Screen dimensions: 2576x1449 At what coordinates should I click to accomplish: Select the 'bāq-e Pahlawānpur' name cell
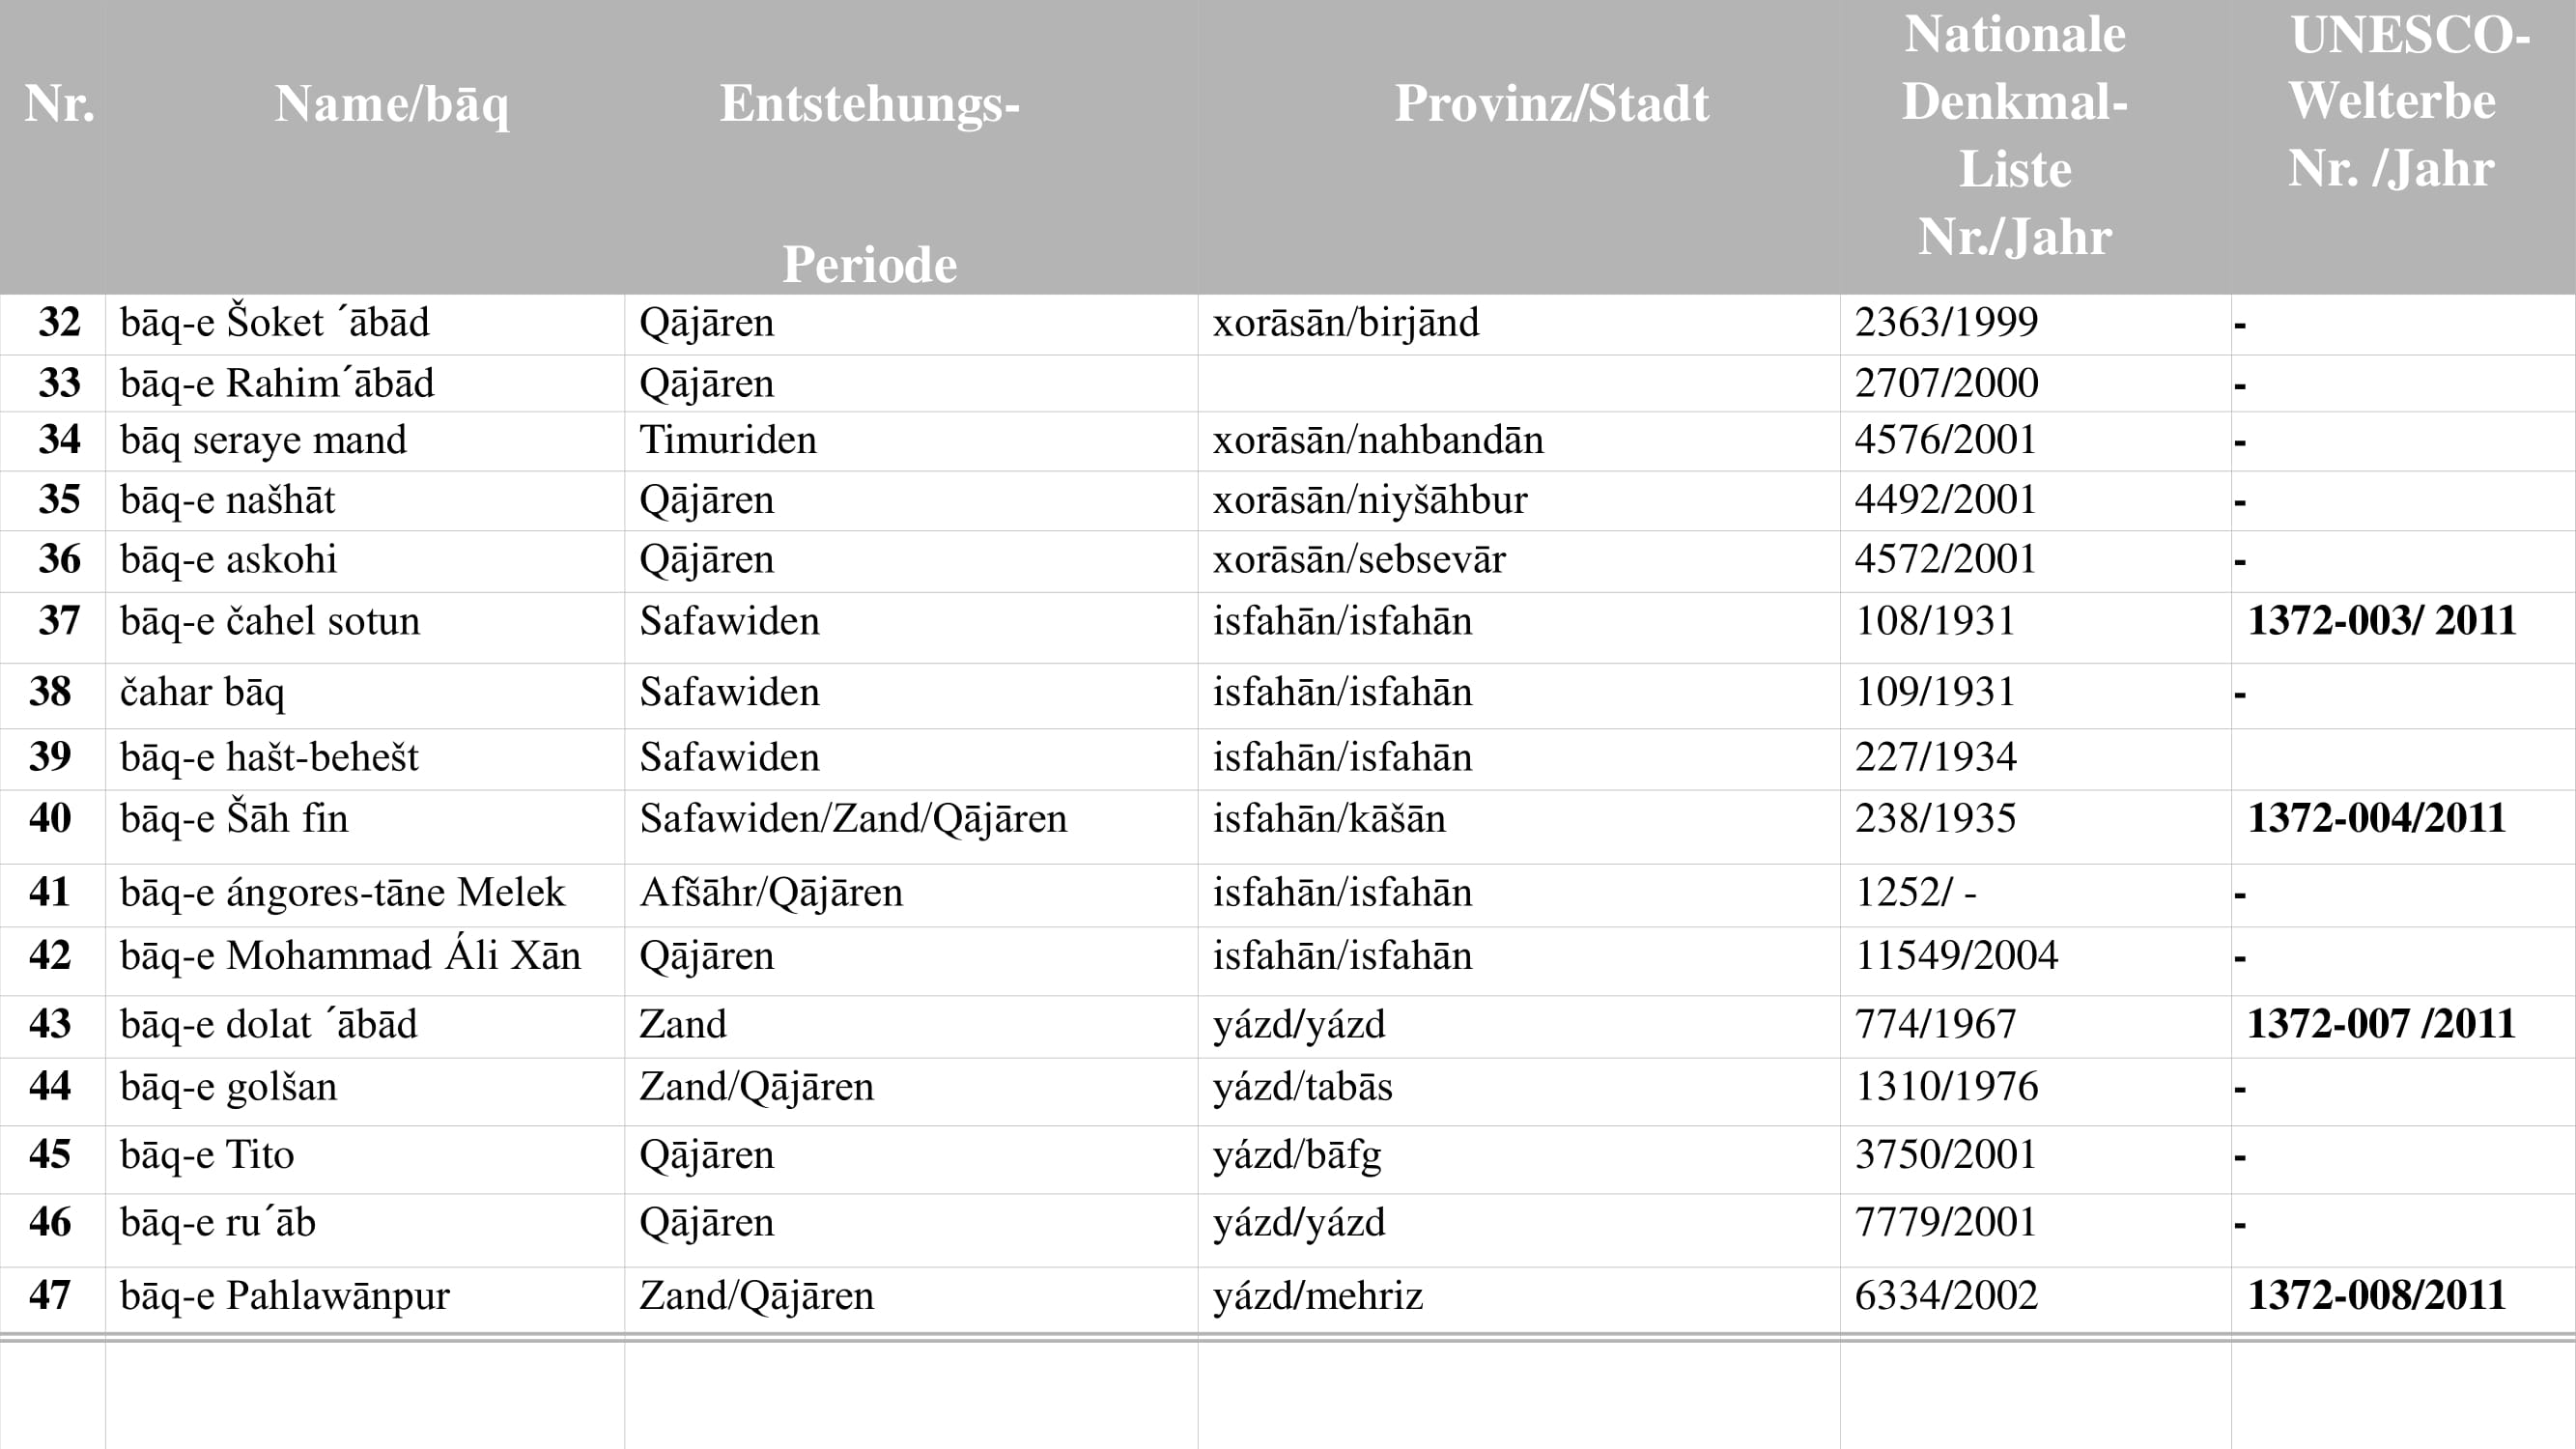[x=285, y=1296]
